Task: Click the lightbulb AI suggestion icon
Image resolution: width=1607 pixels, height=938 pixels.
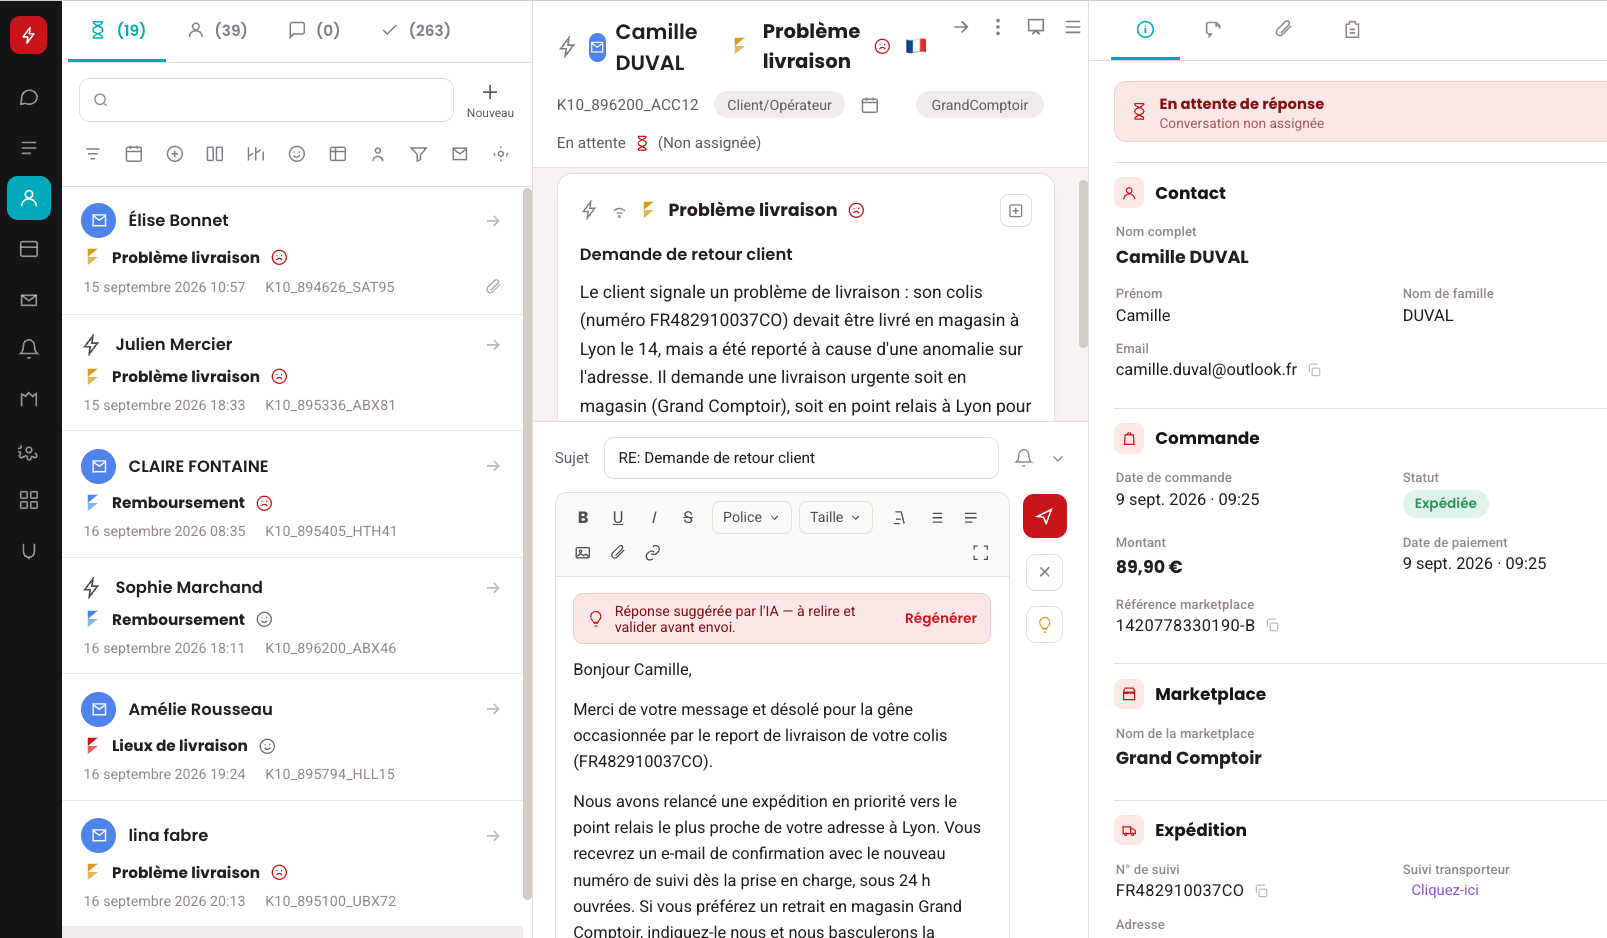Action: (x=1044, y=624)
